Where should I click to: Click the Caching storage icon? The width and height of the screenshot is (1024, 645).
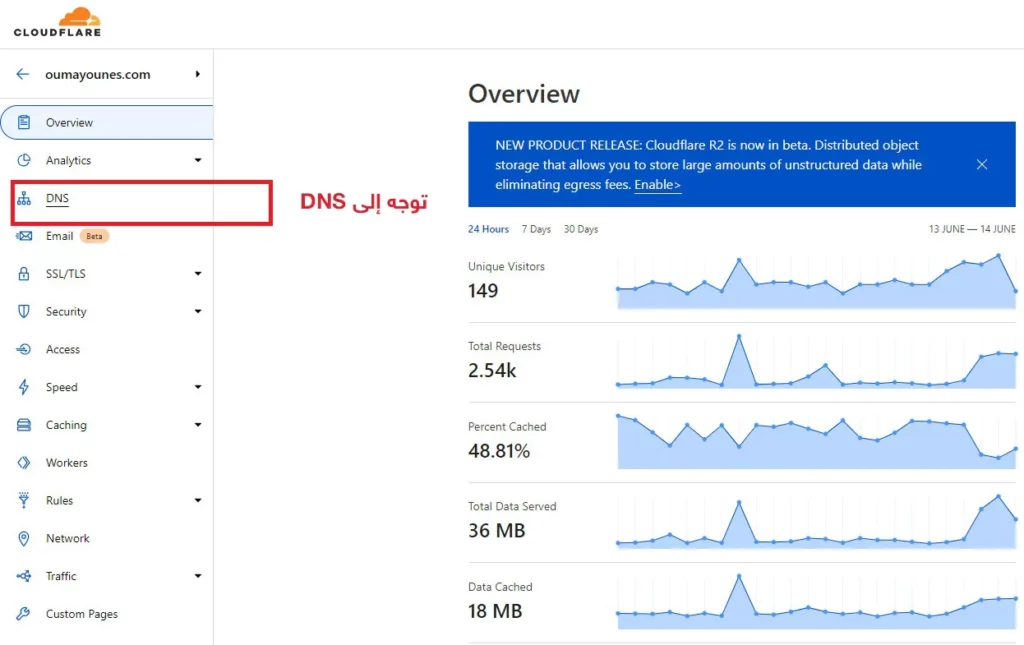pos(24,425)
